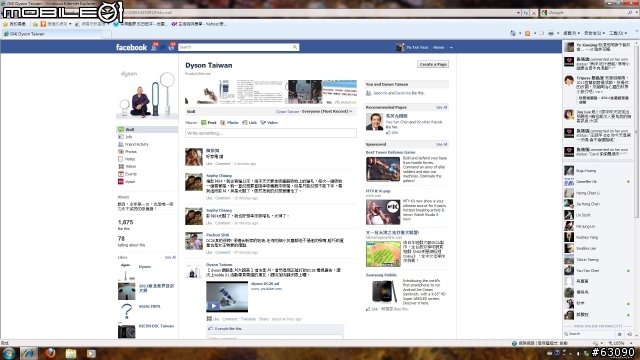Click the chat settings gear icon
The height and width of the screenshot is (360, 640).
point(619,334)
